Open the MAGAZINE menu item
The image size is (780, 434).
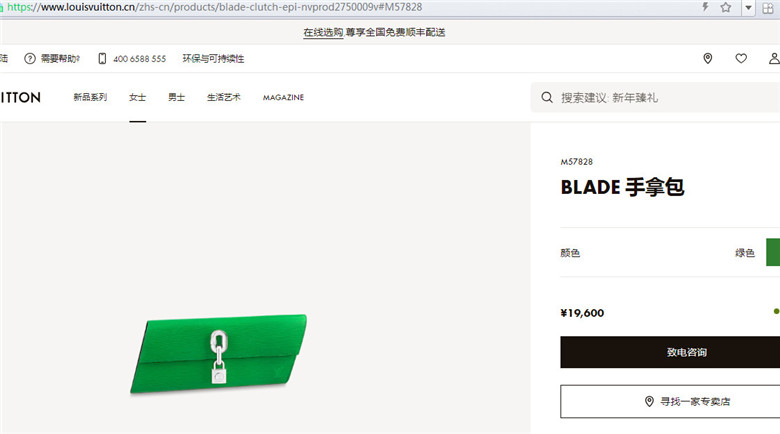(283, 98)
